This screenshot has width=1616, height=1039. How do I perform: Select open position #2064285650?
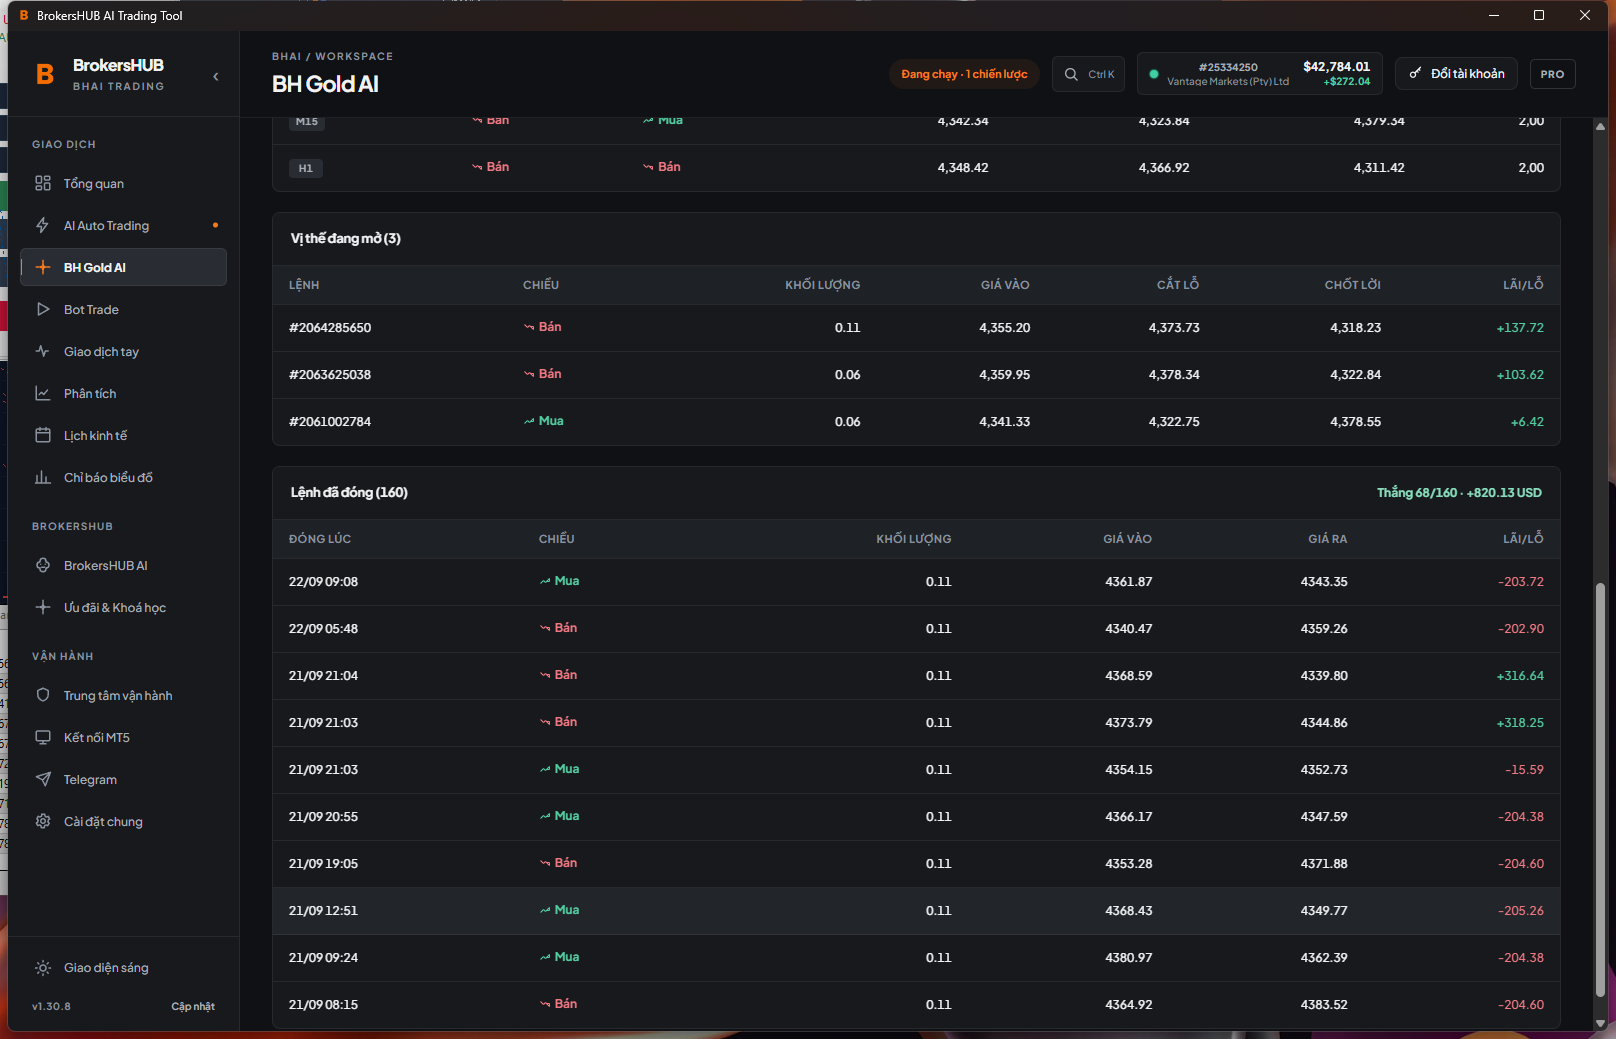click(916, 328)
